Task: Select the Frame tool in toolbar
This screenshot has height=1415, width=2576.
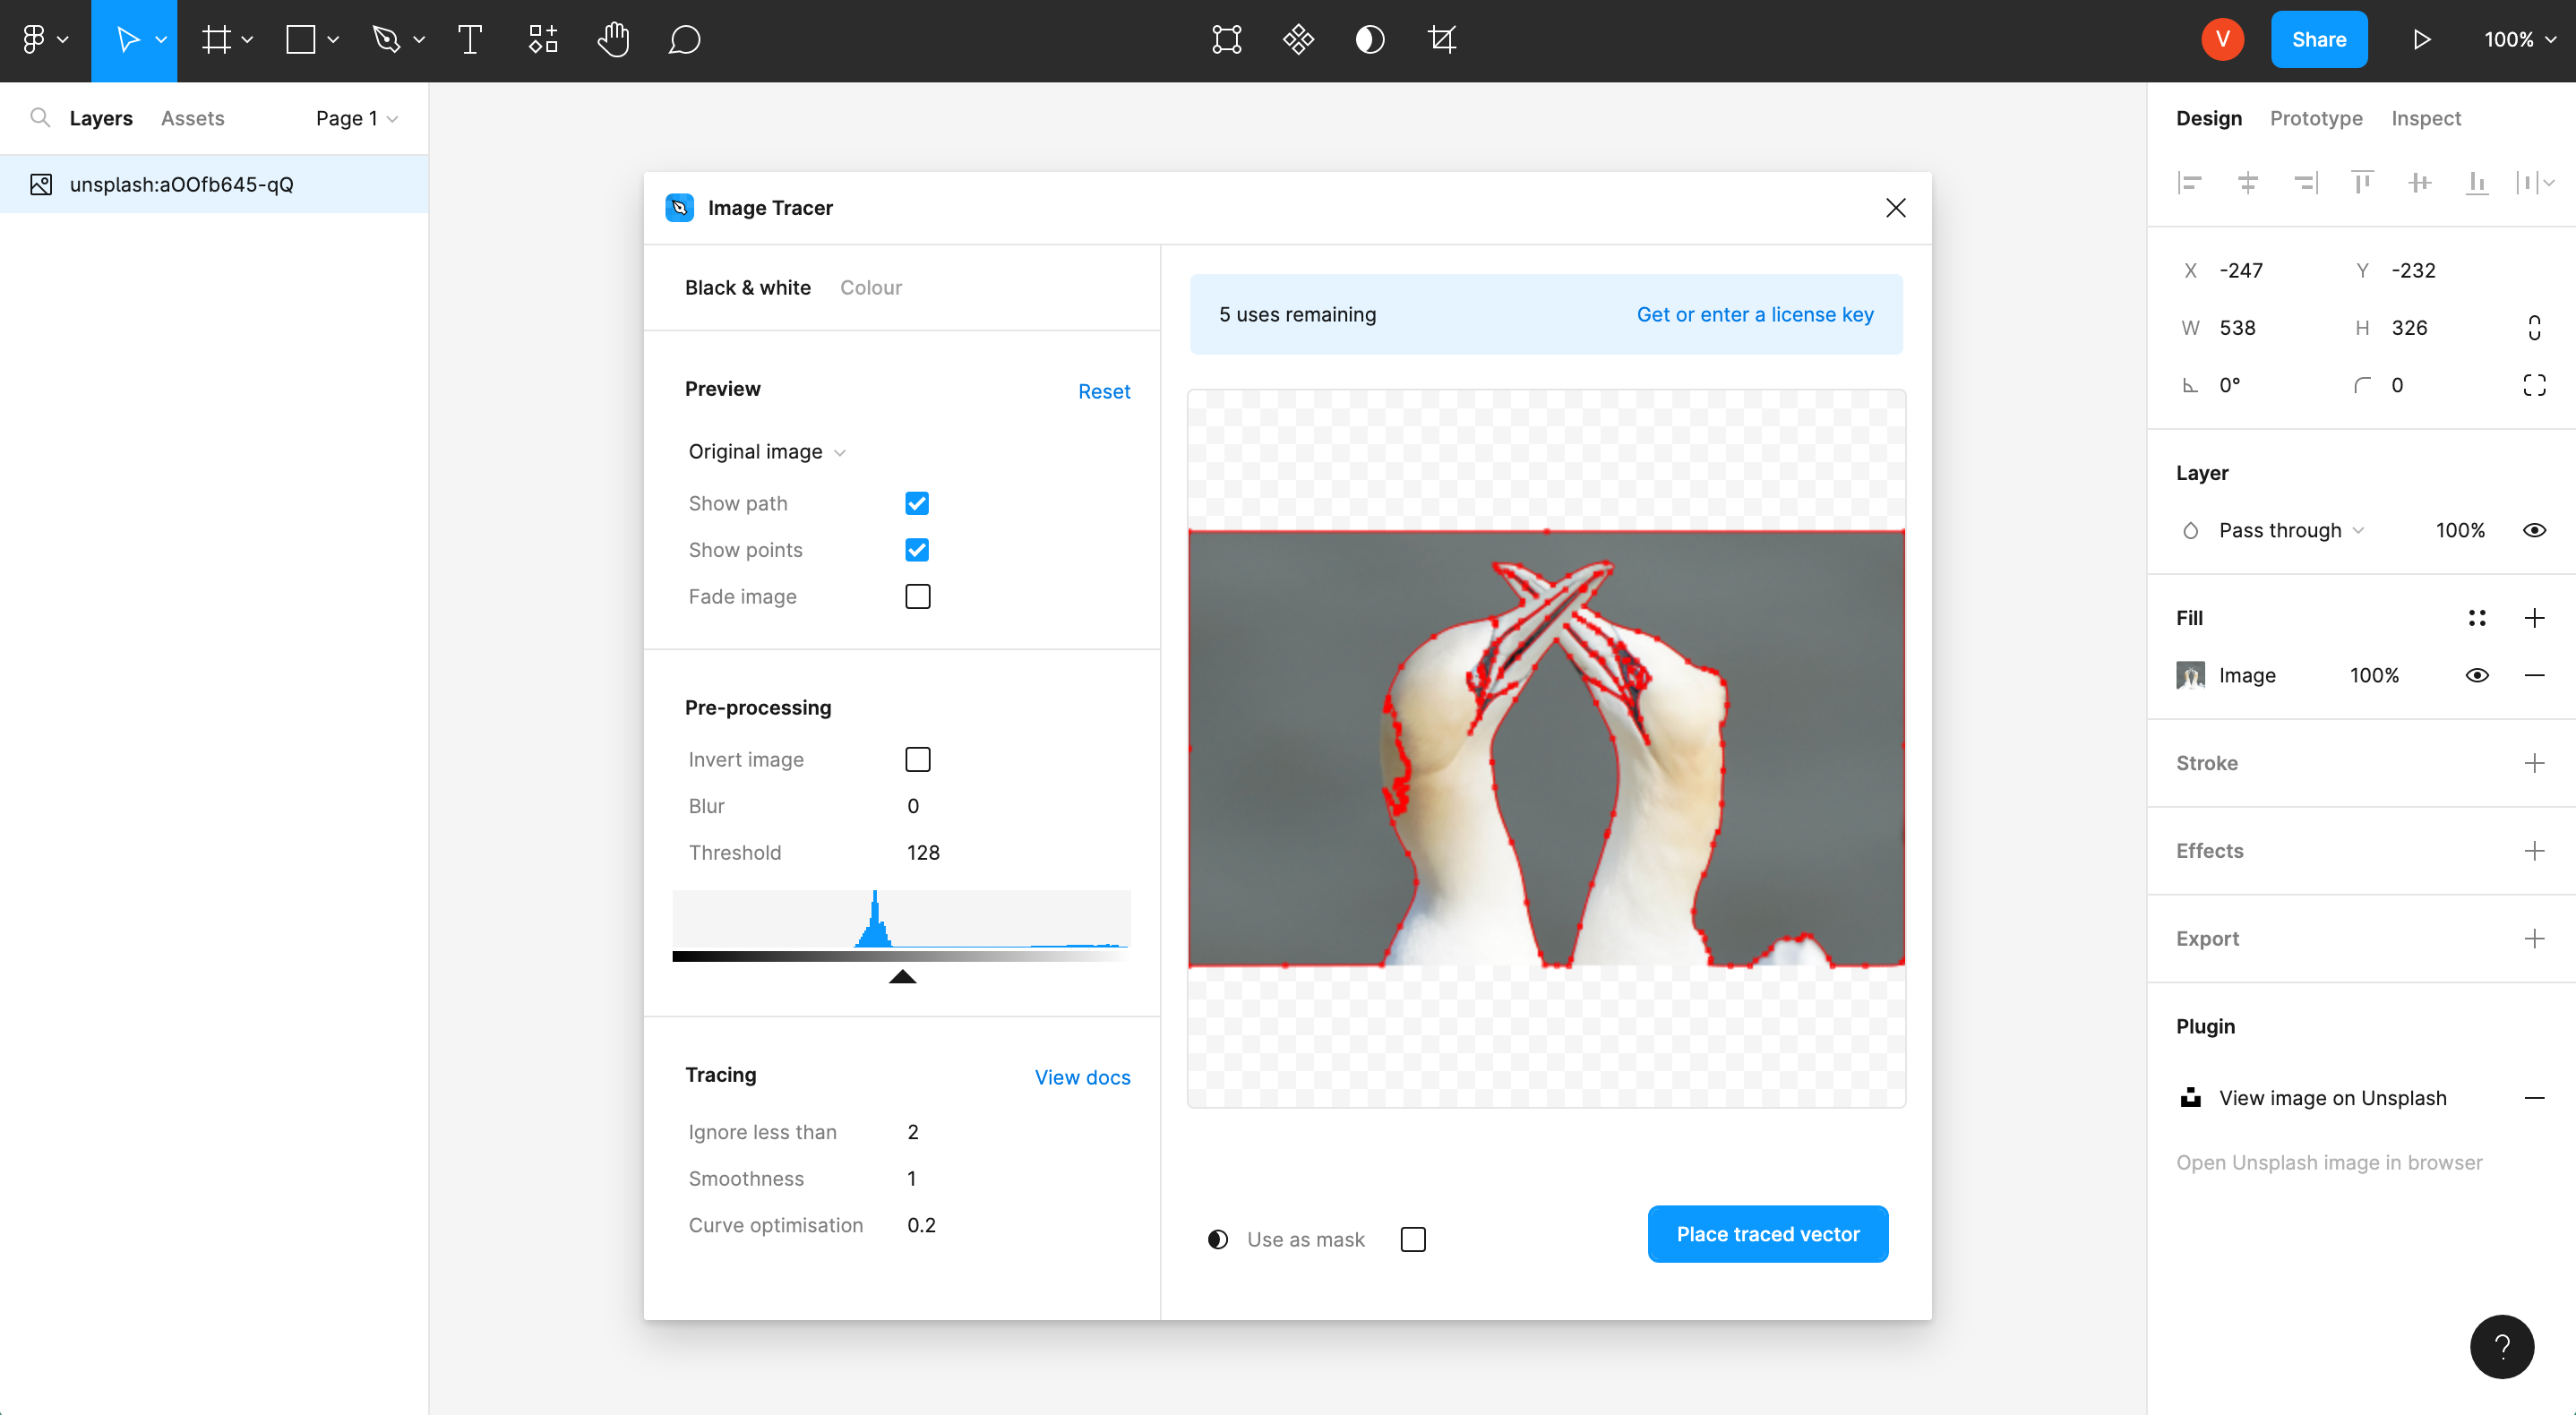Action: (x=216, y=40)
